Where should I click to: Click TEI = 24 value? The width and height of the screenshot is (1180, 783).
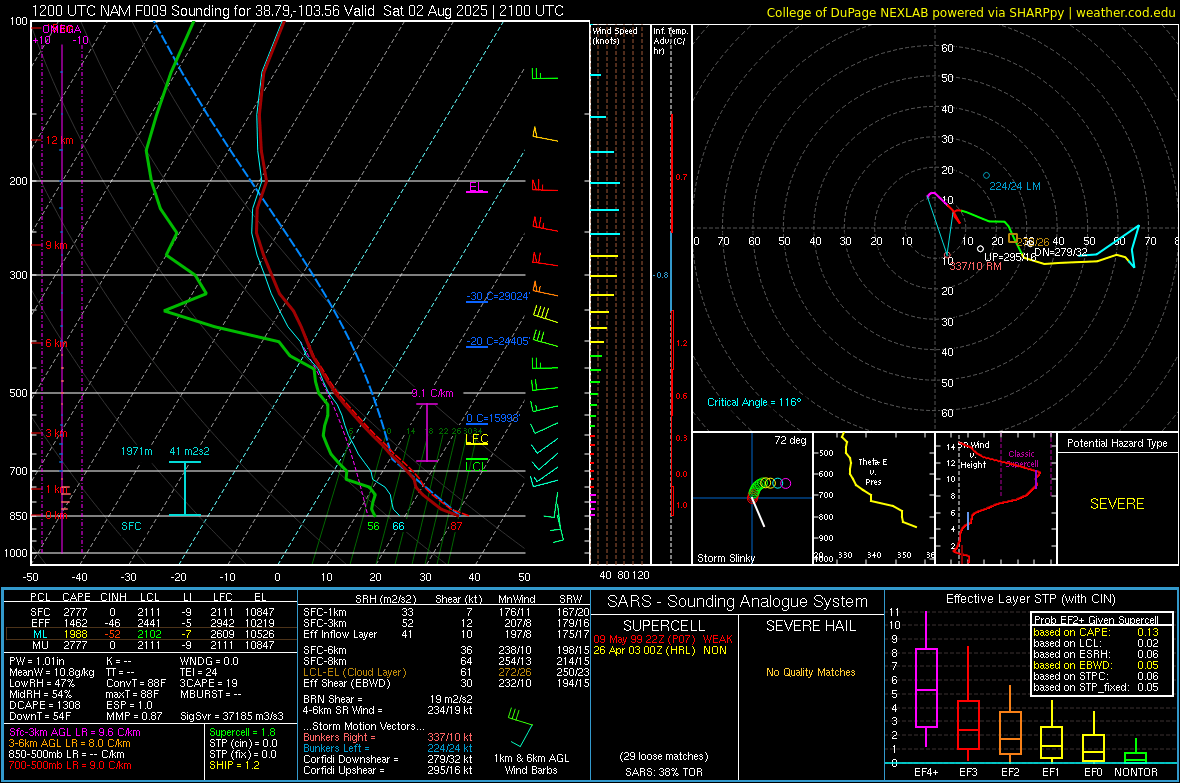click(199, 672)
